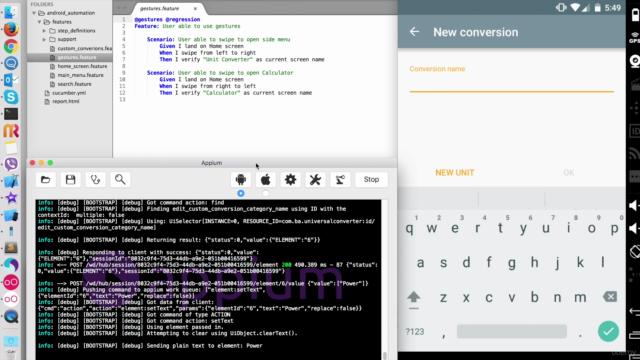The width and height of the screenshot is (640, 360).
Task: Tap the comma key on keyboard
Action: (444, 336)
